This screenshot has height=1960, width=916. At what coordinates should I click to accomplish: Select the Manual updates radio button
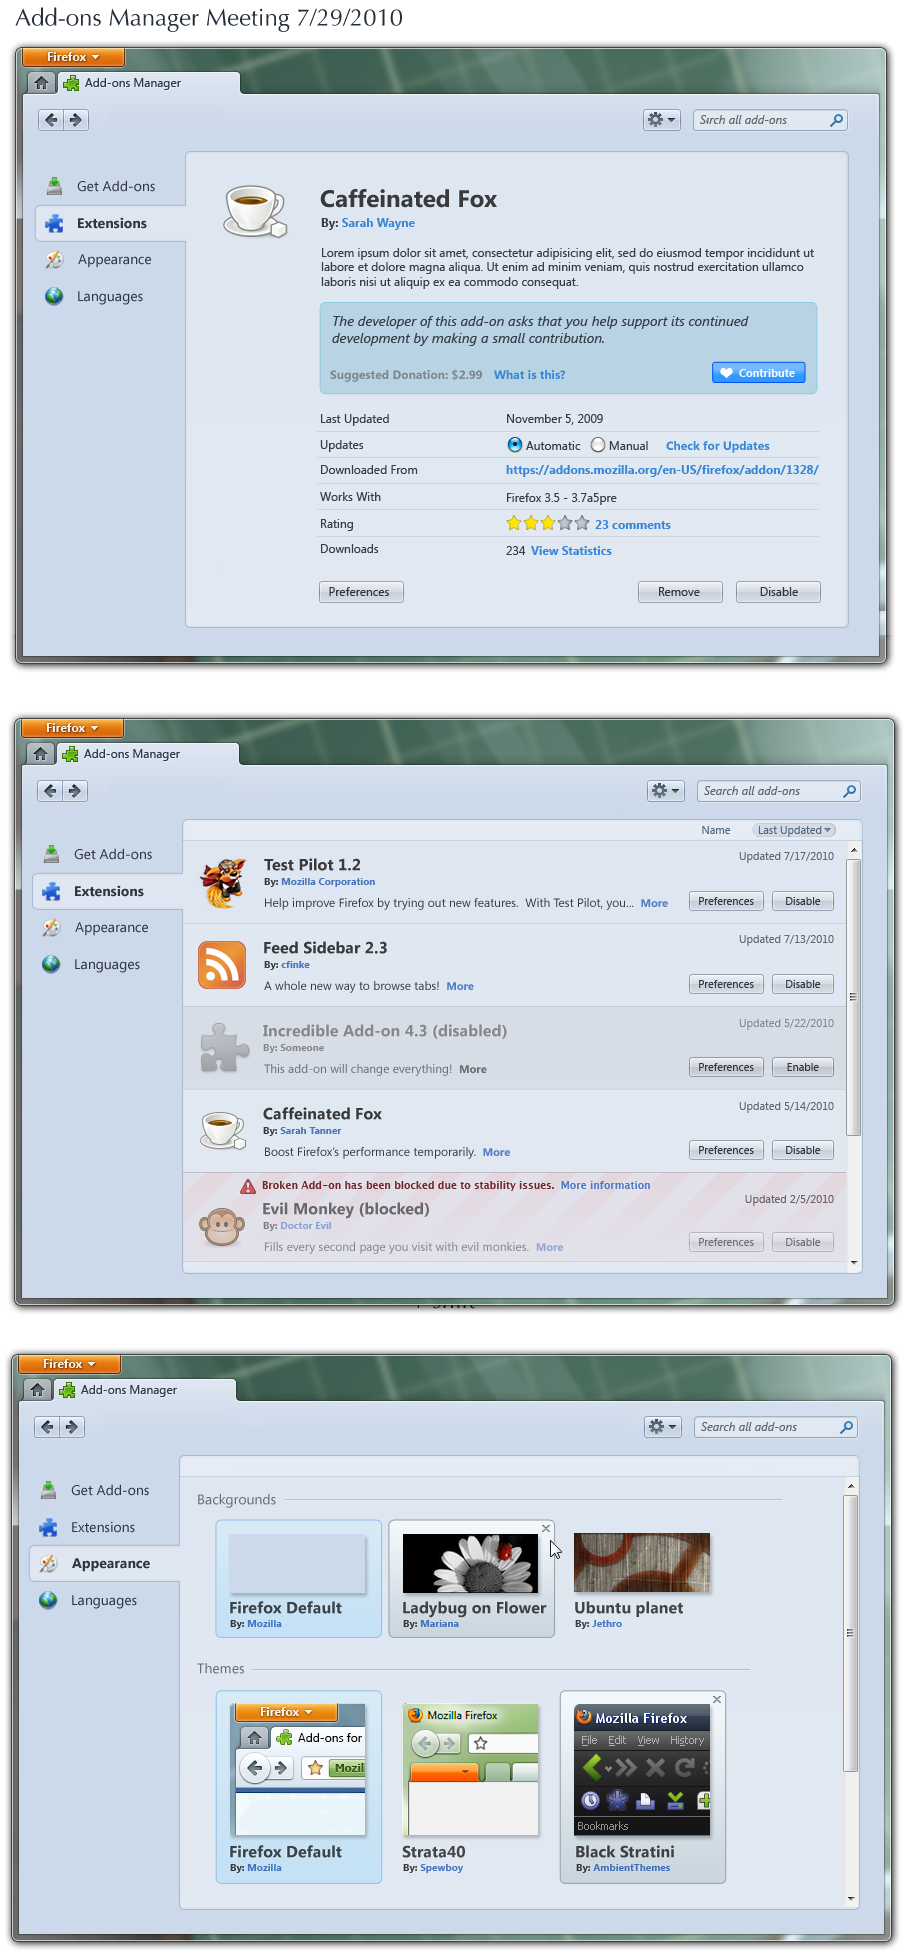[x=598, y=445]
